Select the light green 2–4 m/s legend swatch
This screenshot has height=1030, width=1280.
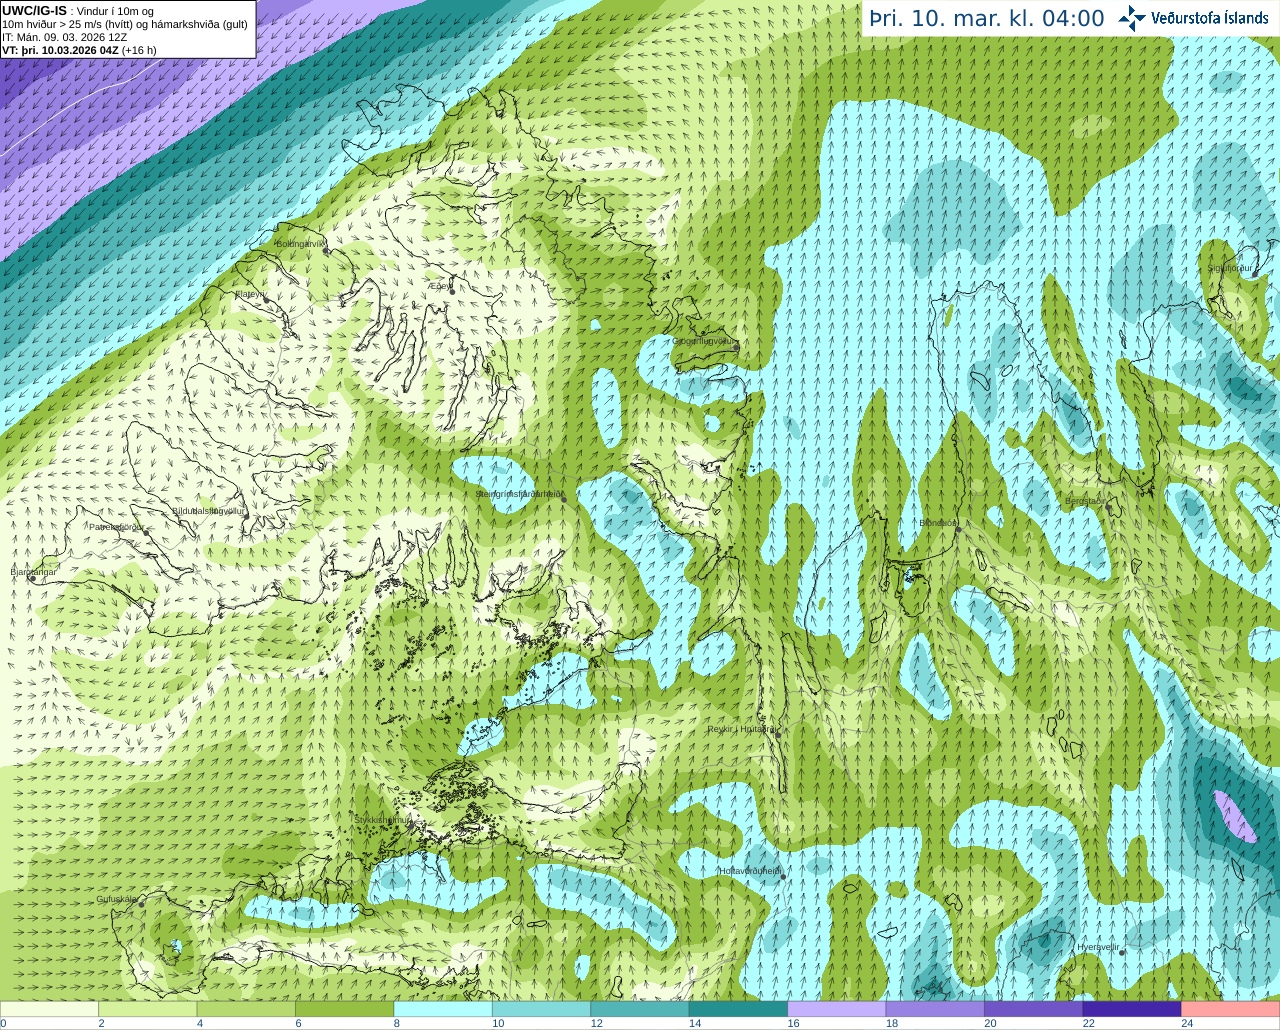pos(147,1009)
